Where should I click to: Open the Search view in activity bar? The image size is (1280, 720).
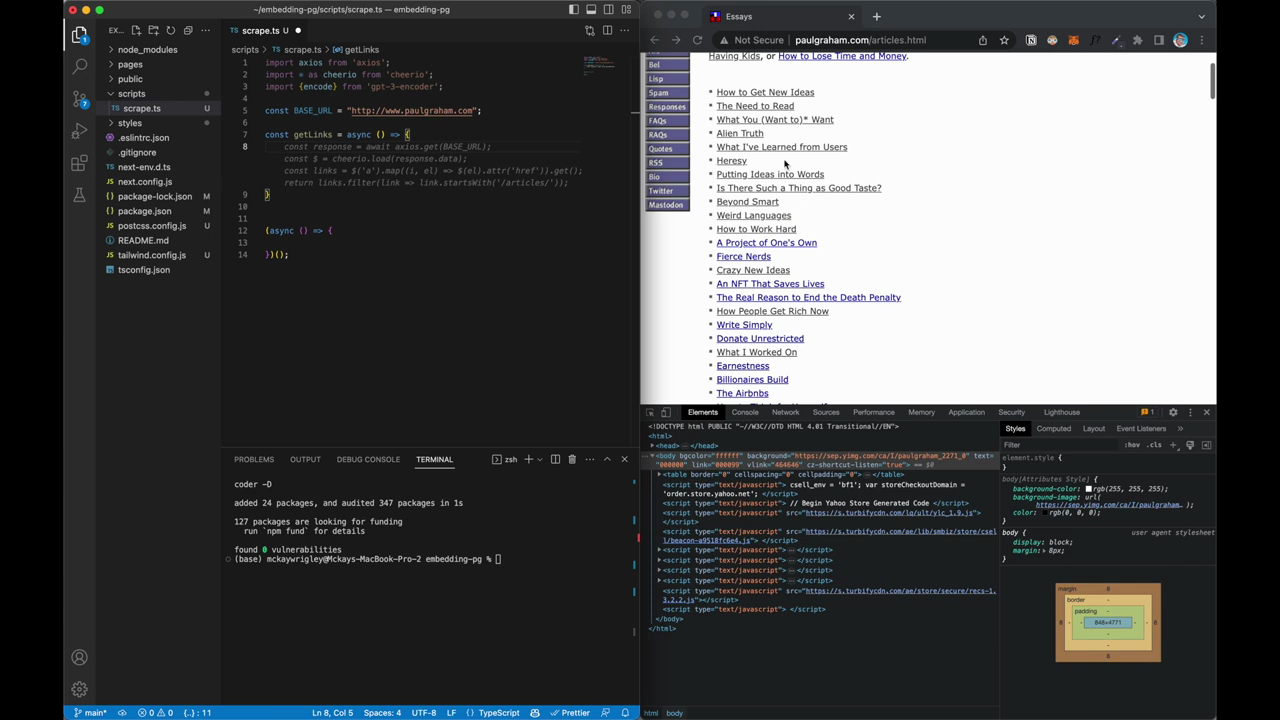click(79, 67)
